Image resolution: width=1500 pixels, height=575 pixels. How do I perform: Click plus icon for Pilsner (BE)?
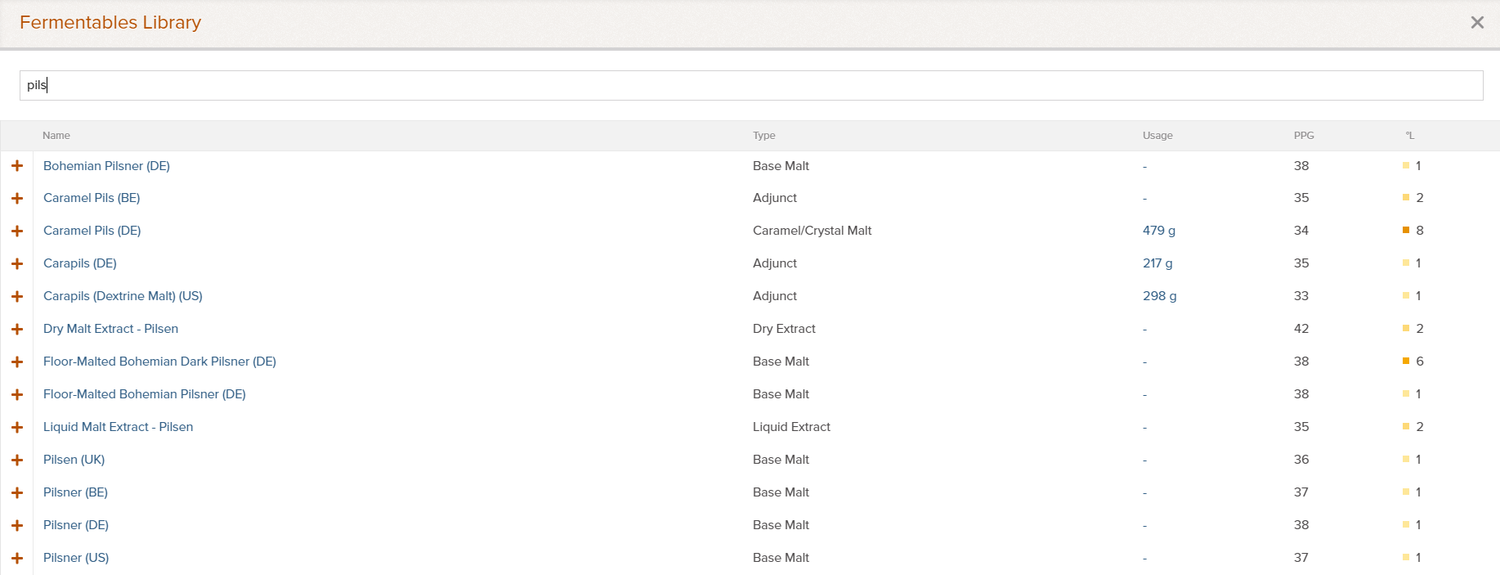(17, 492)
